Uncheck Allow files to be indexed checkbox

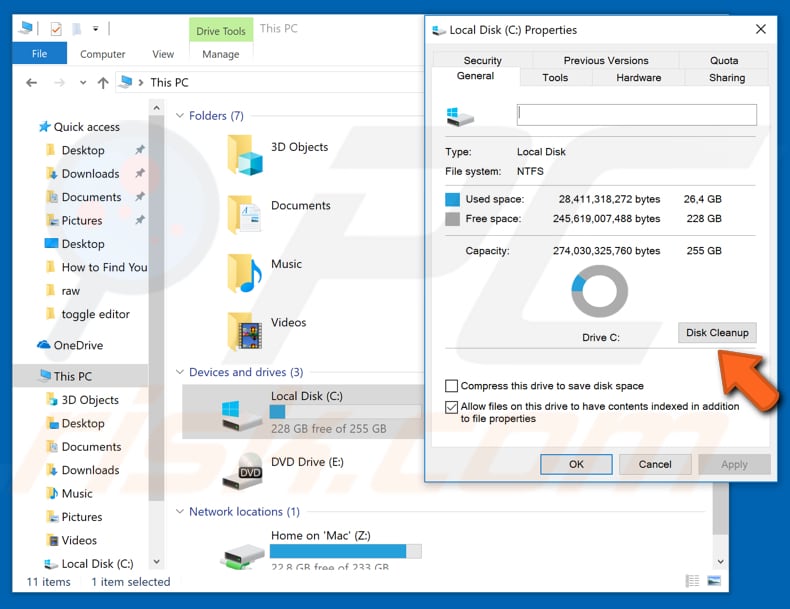451,407
